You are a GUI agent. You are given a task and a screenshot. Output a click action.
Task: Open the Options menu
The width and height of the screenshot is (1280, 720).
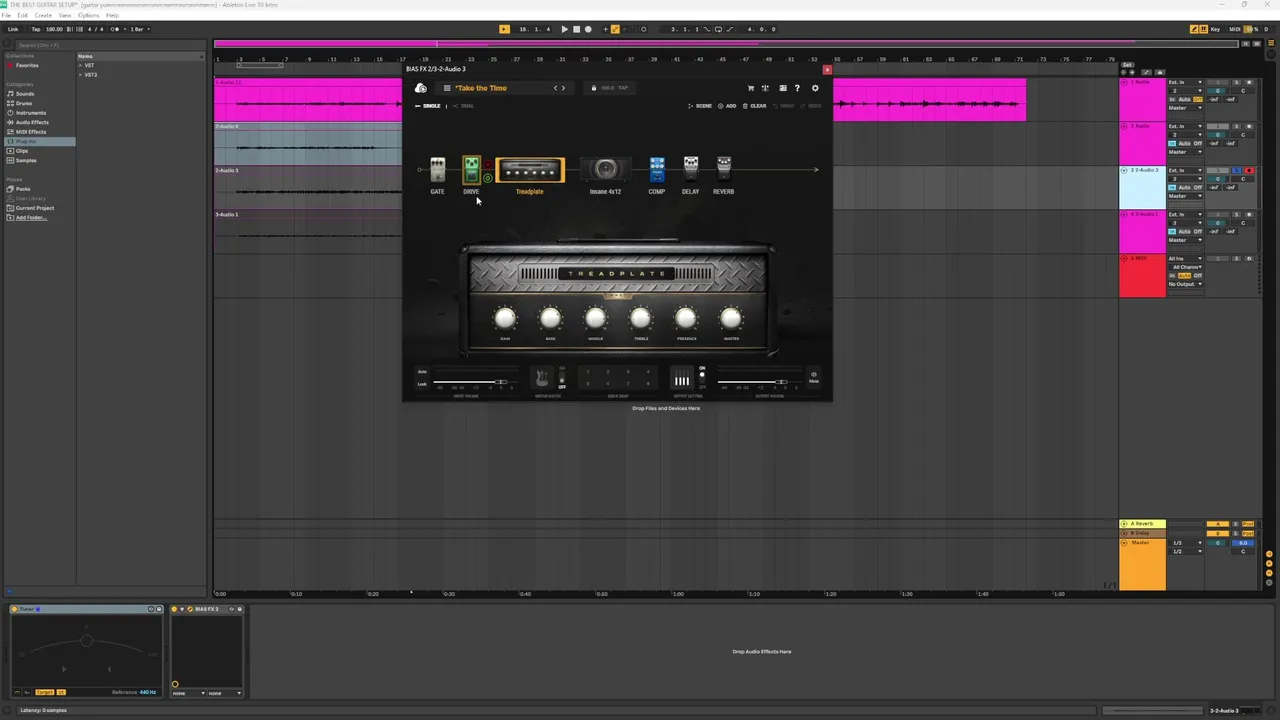89,15
